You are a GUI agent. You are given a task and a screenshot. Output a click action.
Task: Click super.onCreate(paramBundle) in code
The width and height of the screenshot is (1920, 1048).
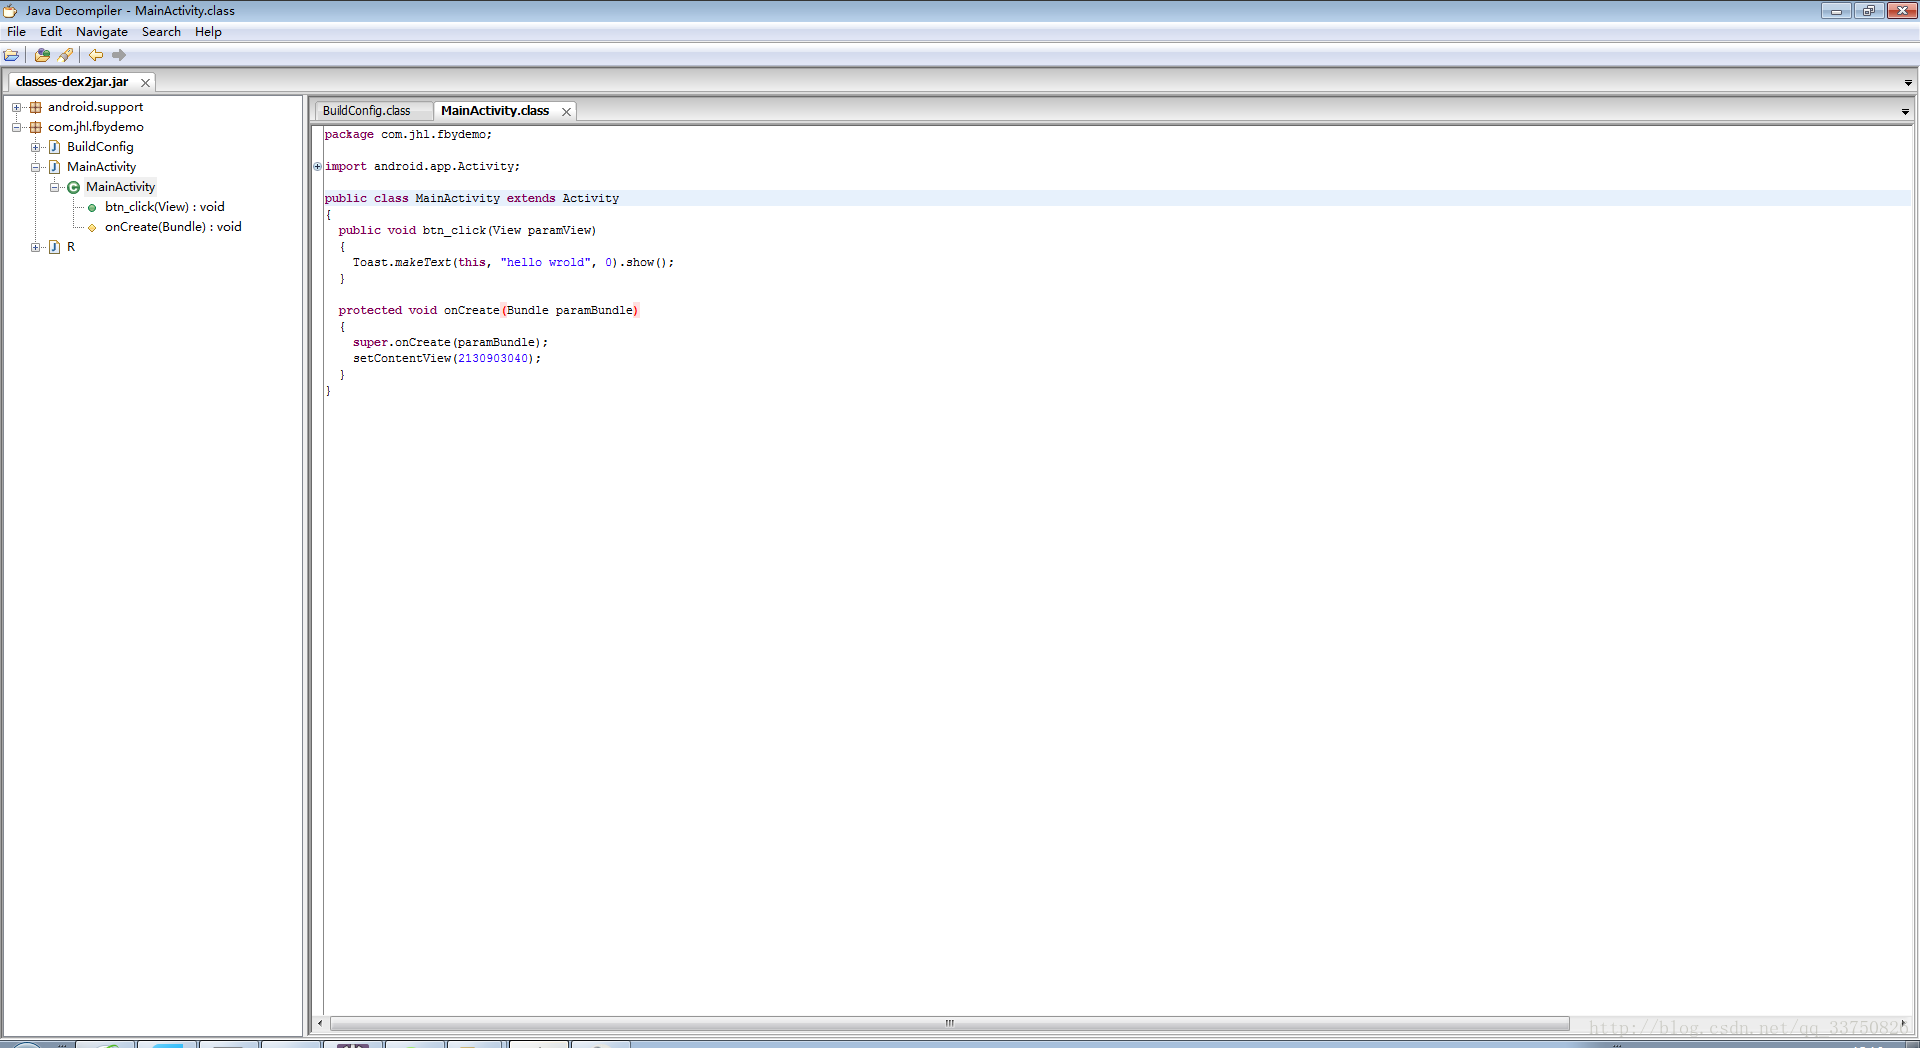pos(450,343)
